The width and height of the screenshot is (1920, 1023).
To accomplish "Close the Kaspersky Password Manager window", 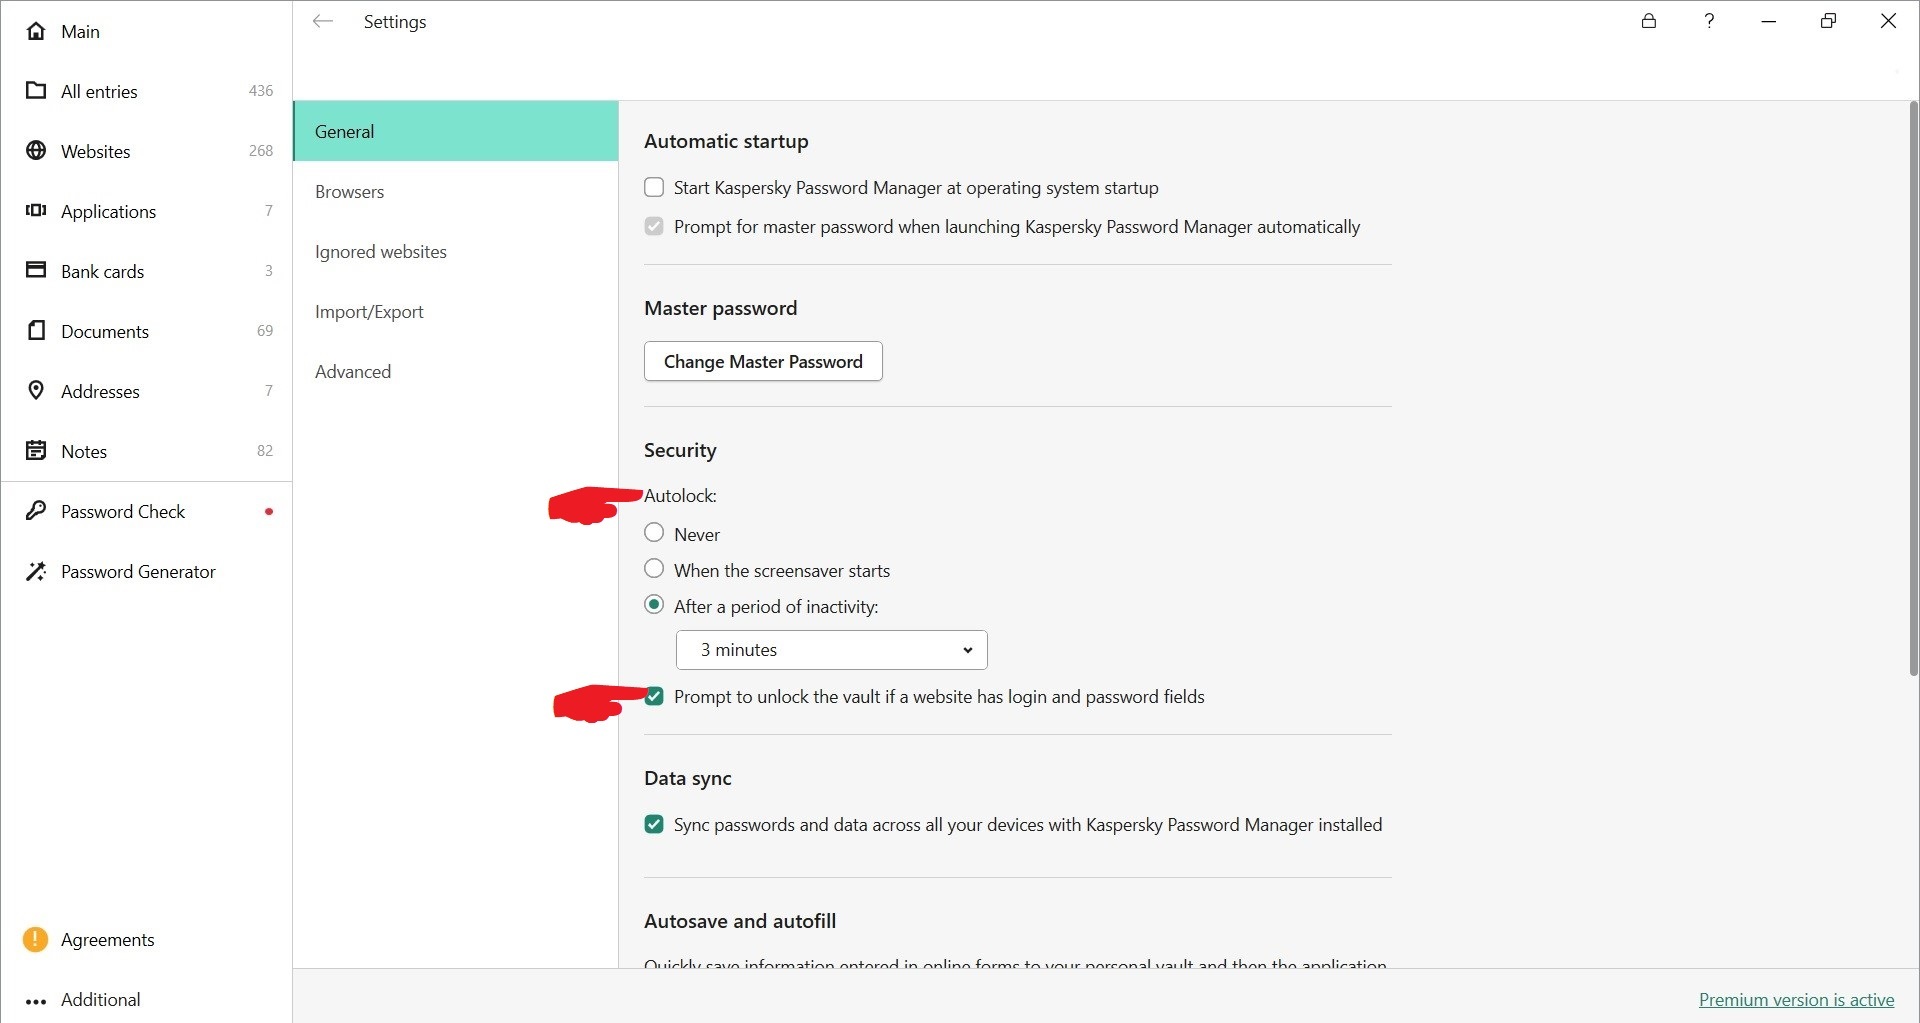I will [x=1889, y=21].
